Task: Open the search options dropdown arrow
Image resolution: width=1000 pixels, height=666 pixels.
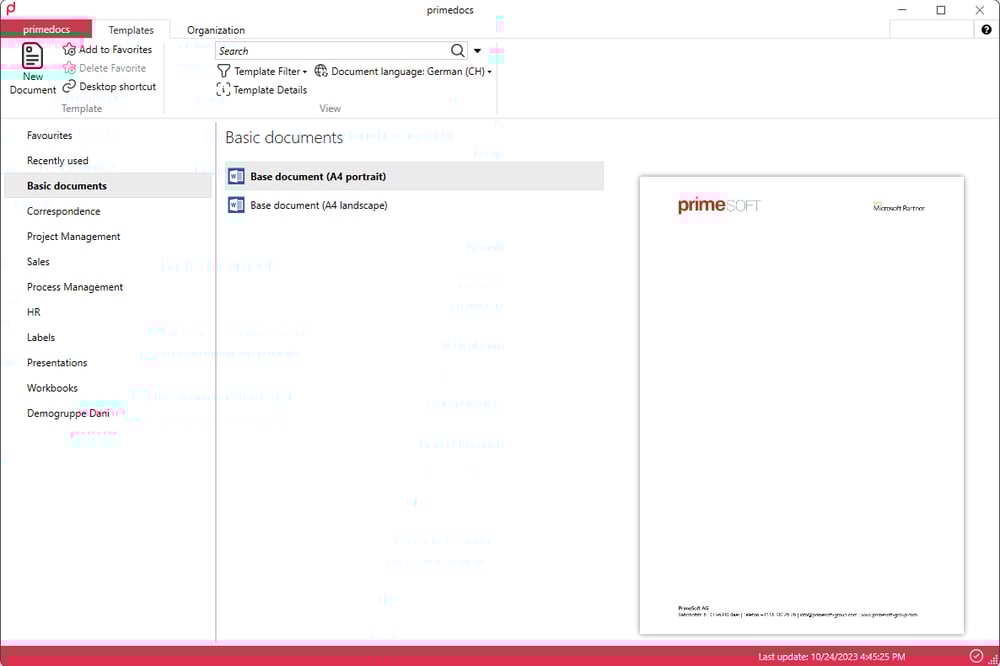Action: pyautogui.click(x=477, y=51)
